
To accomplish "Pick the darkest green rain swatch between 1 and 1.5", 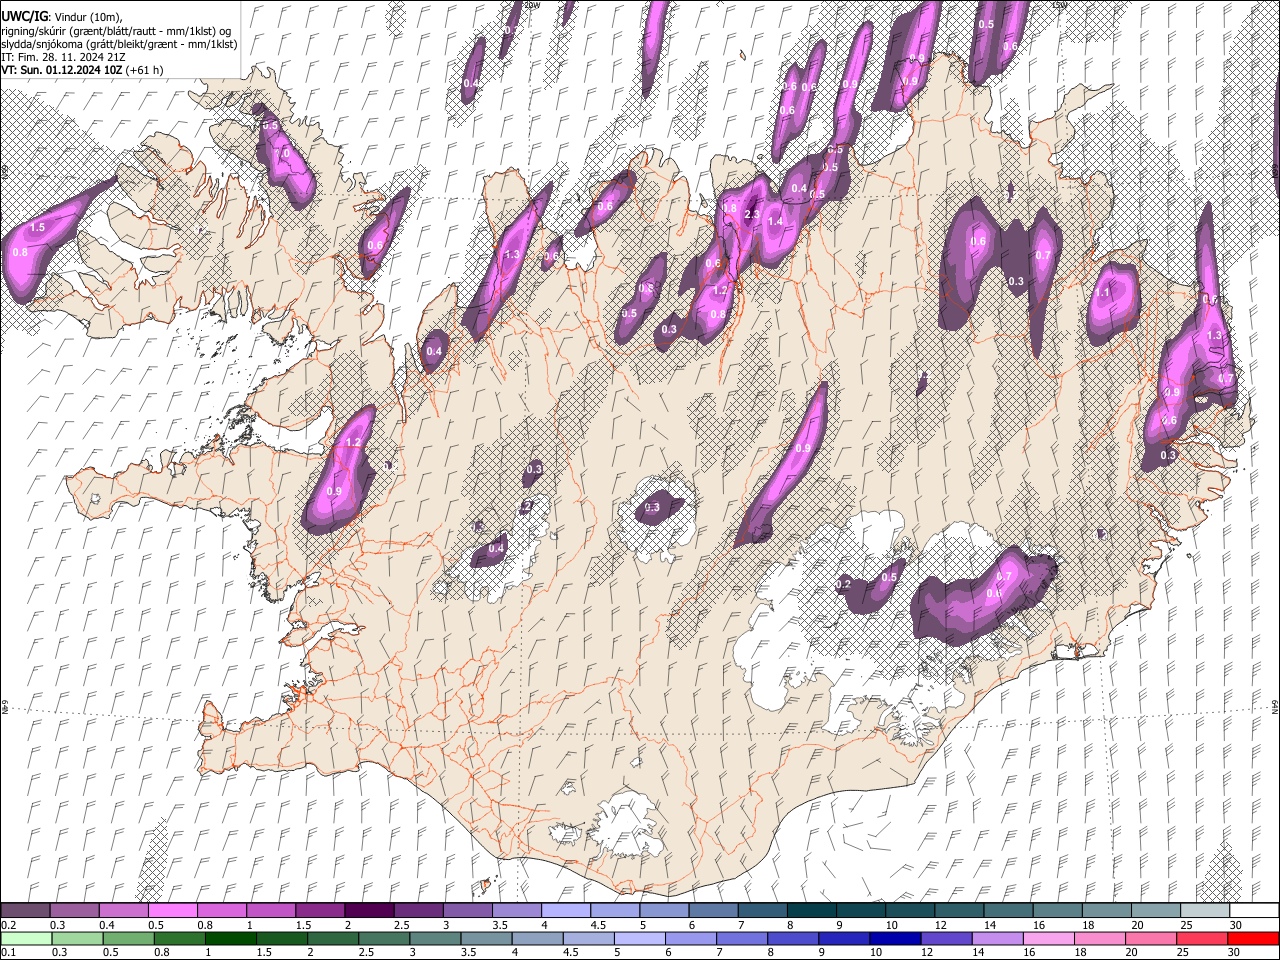I will (x=231, y=938).
